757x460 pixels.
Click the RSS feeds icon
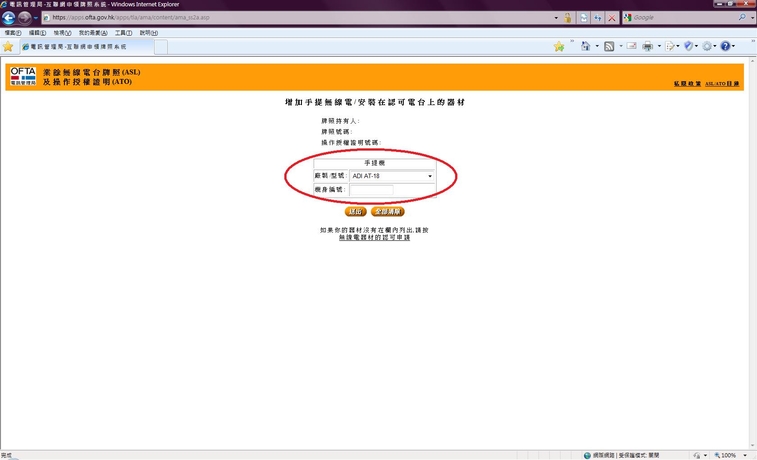pos(608,46)
